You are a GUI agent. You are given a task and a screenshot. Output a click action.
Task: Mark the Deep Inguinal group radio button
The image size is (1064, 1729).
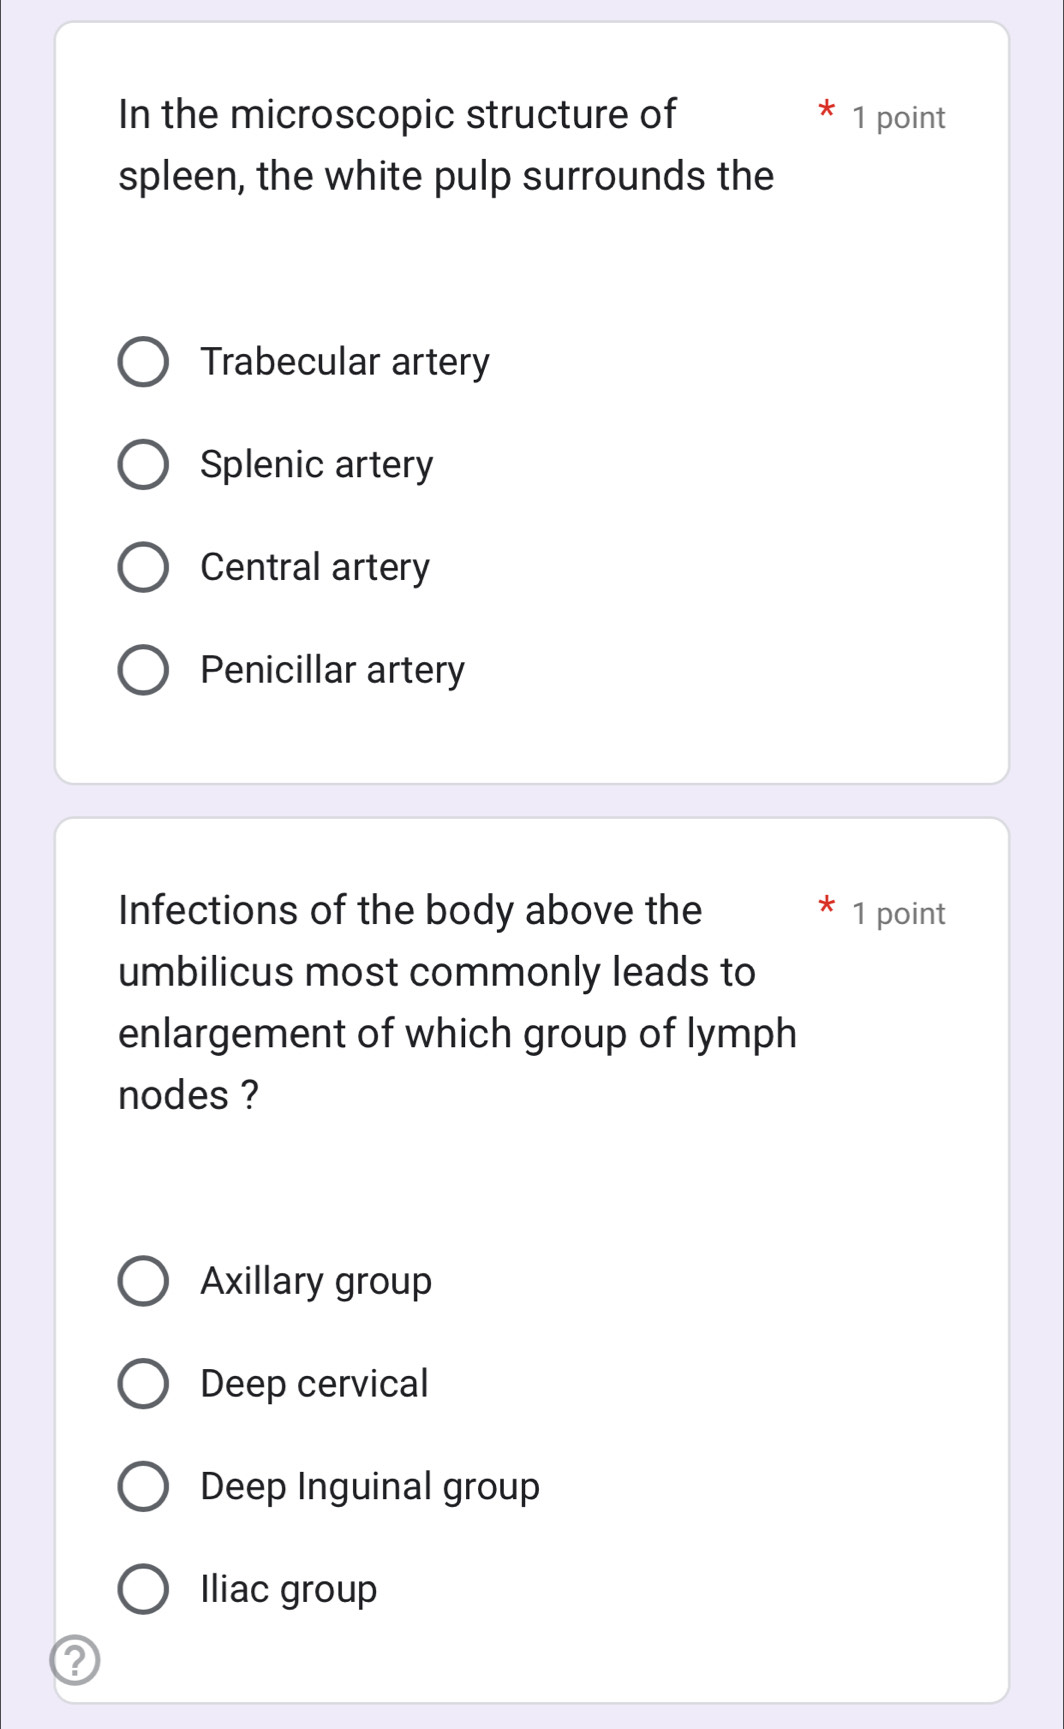(143, 1486)
